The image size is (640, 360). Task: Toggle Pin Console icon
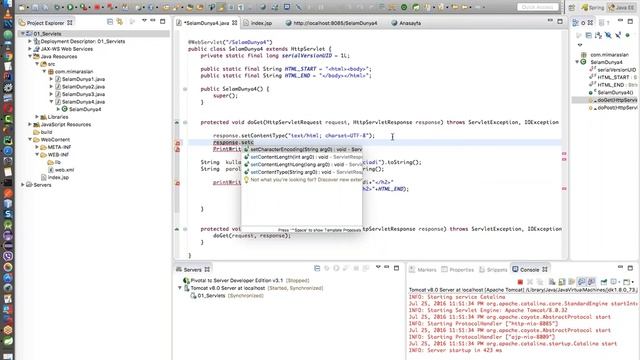tap(604, 282)
